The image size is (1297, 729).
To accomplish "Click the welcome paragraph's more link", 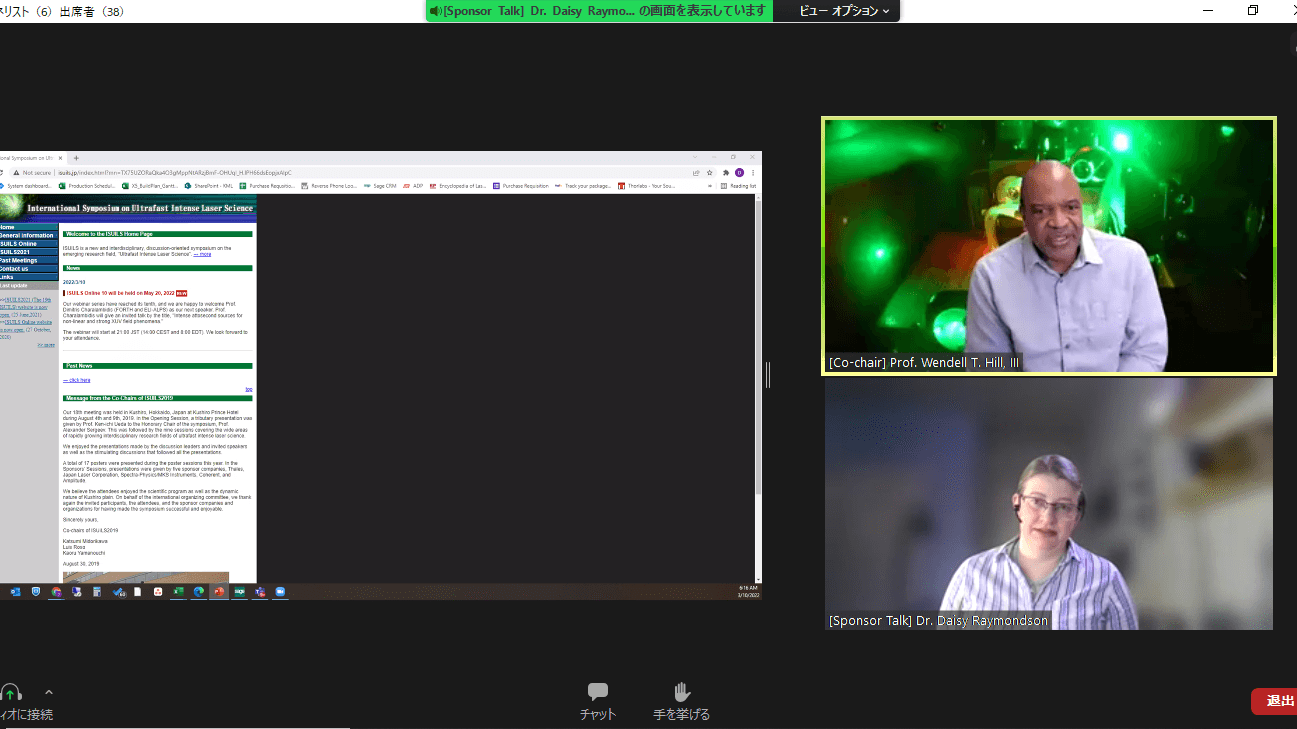I will click(x=202, y=254).
